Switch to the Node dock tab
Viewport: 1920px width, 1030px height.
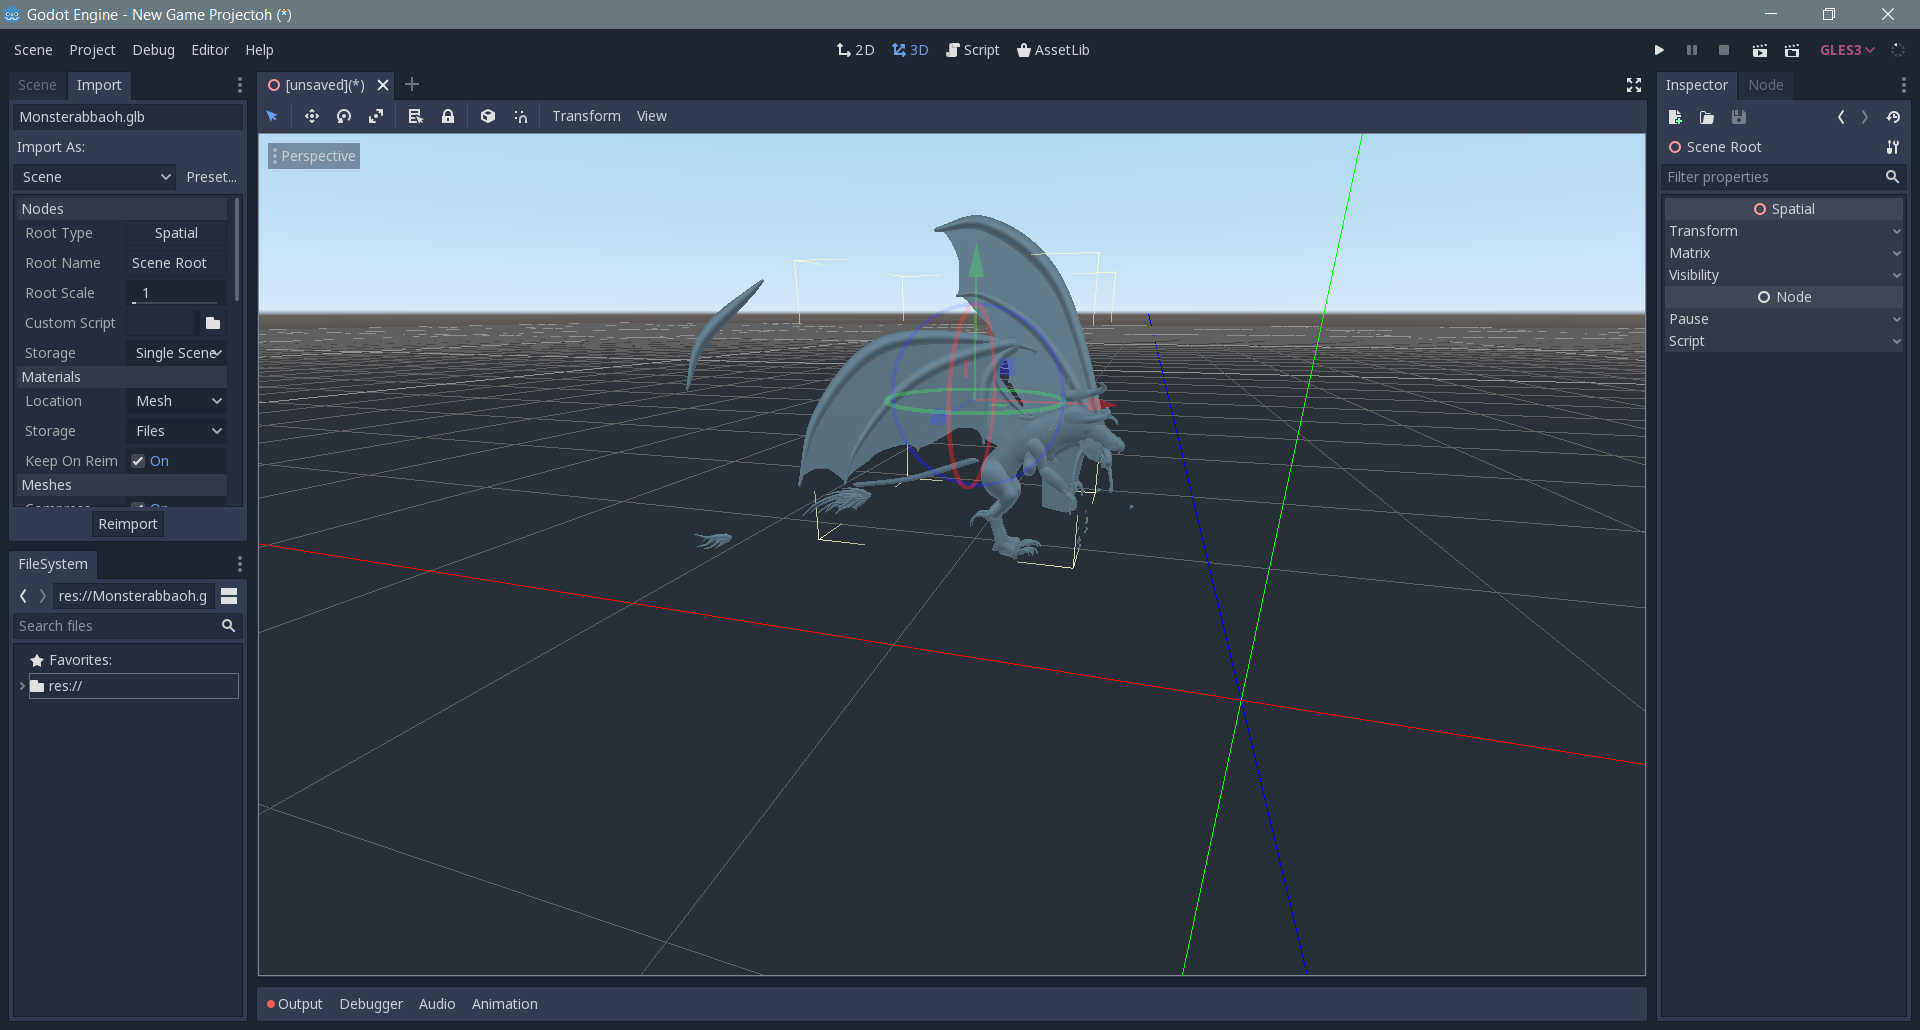pos(1766,85)
